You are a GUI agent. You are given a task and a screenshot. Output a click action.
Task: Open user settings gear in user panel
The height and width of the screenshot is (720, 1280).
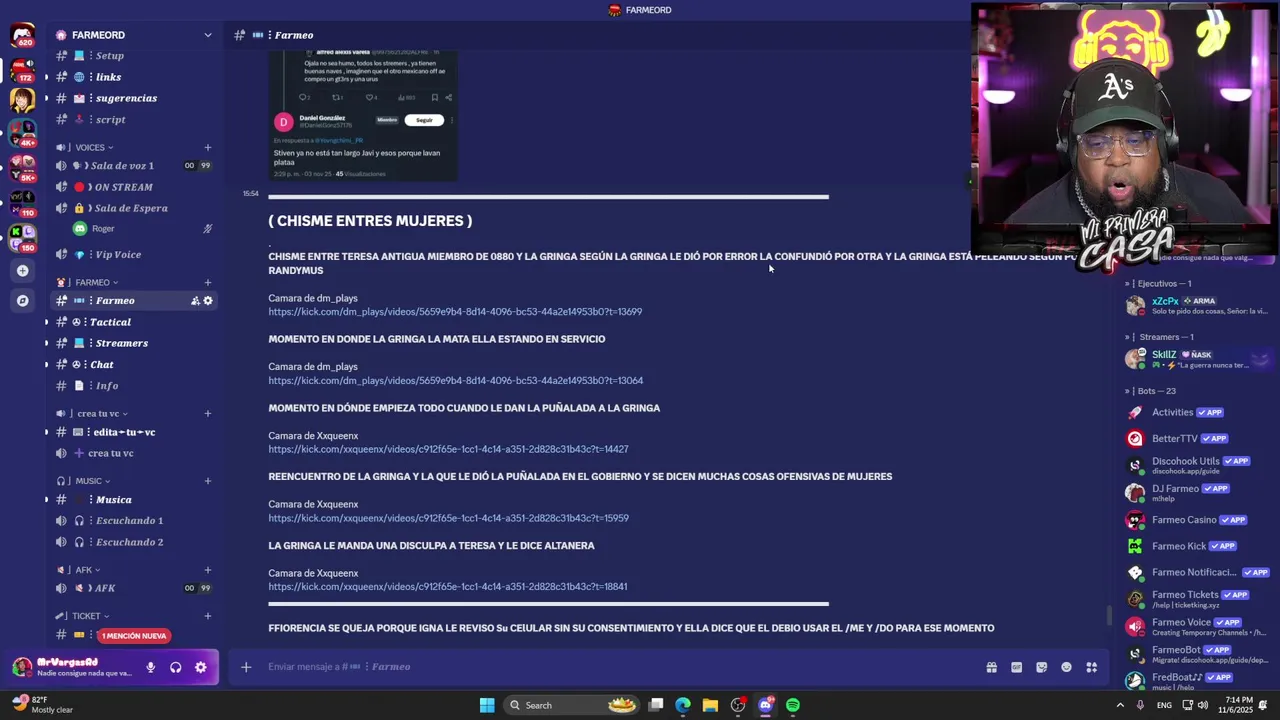pos(200,667)
